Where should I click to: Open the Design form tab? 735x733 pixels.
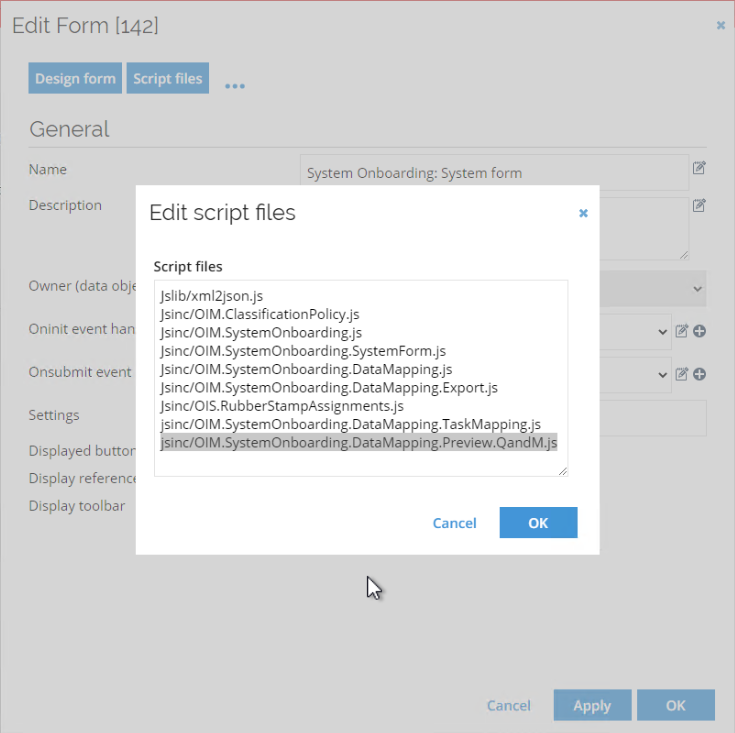[x=75, y=78]
